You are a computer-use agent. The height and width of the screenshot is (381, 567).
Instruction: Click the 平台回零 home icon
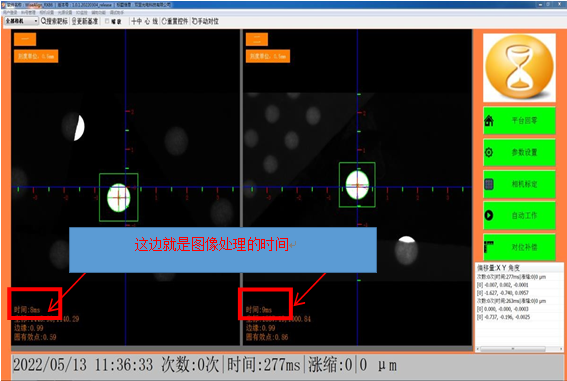(489, 120)
